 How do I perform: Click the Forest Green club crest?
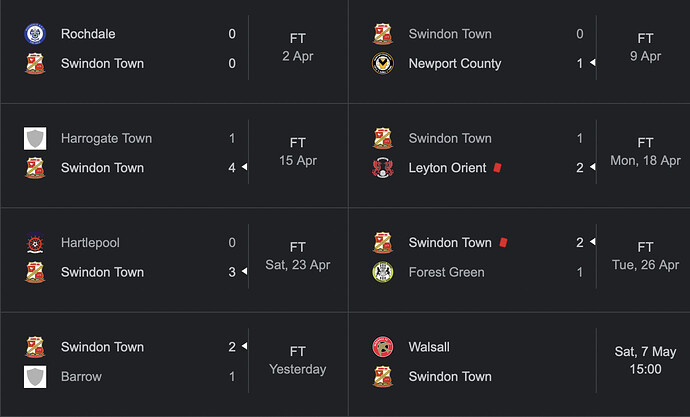point(382,272)
